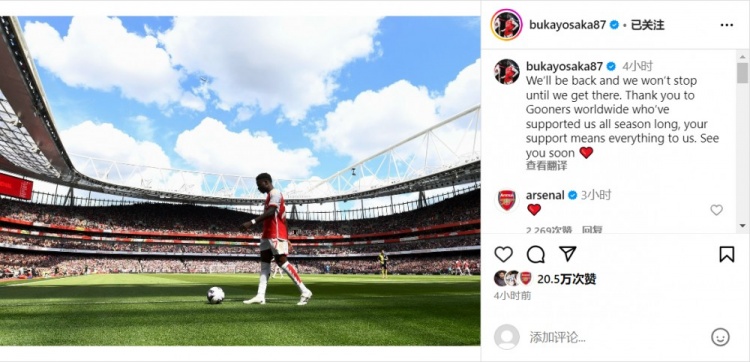750x362 pixels.
Task: Open the comment bubble icon
Action: pos(535,254)
